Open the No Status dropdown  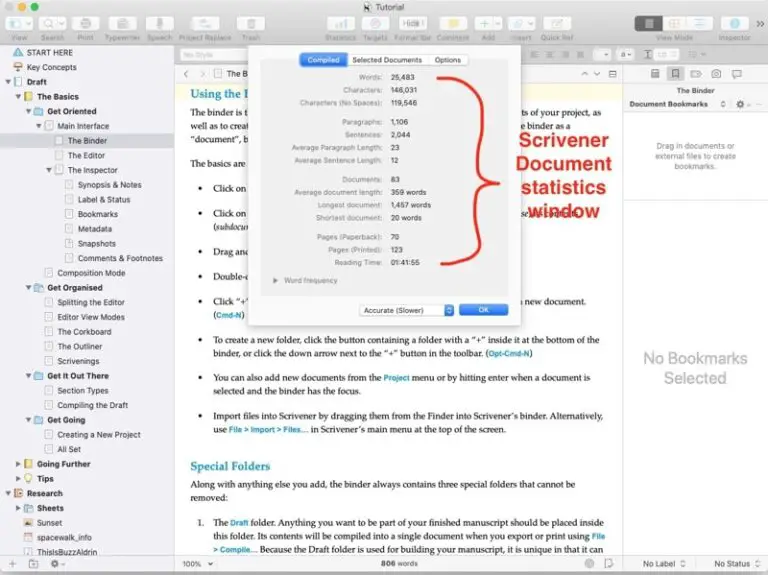(737, 564)
